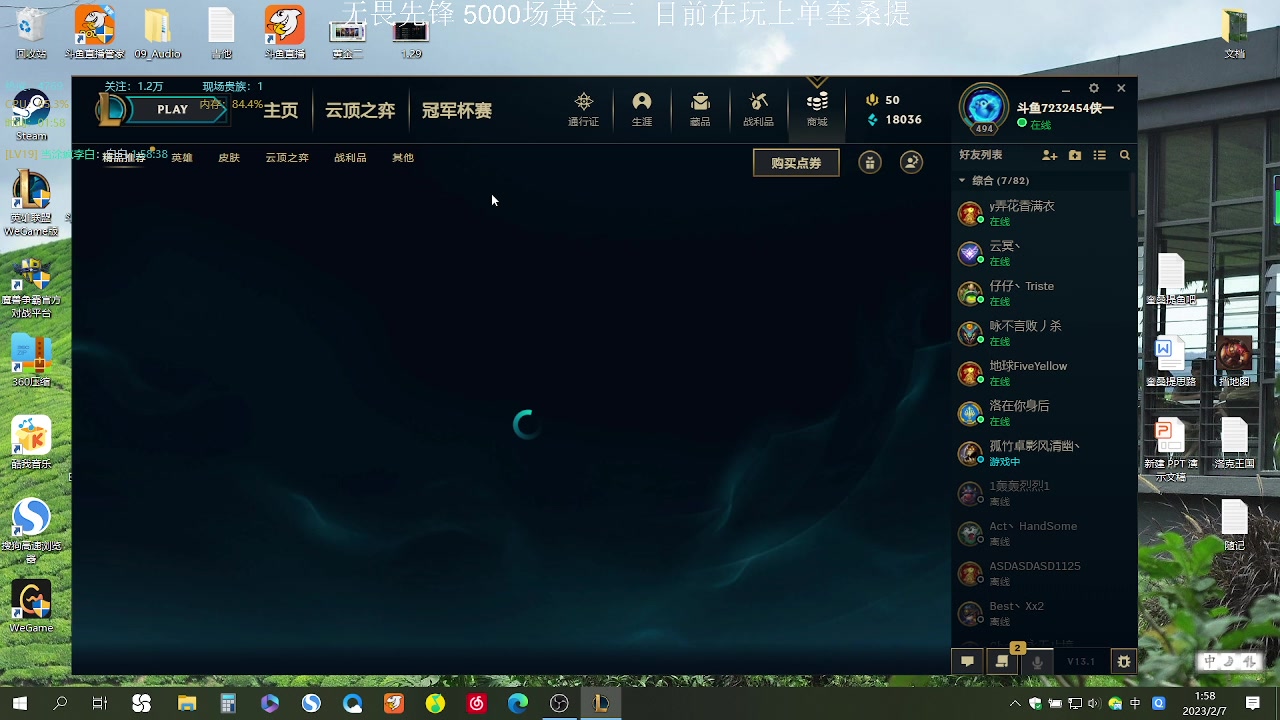The image size is (1280, 720).
Task: Open the 回收站 recycle bin
Action: coord(31,34)
